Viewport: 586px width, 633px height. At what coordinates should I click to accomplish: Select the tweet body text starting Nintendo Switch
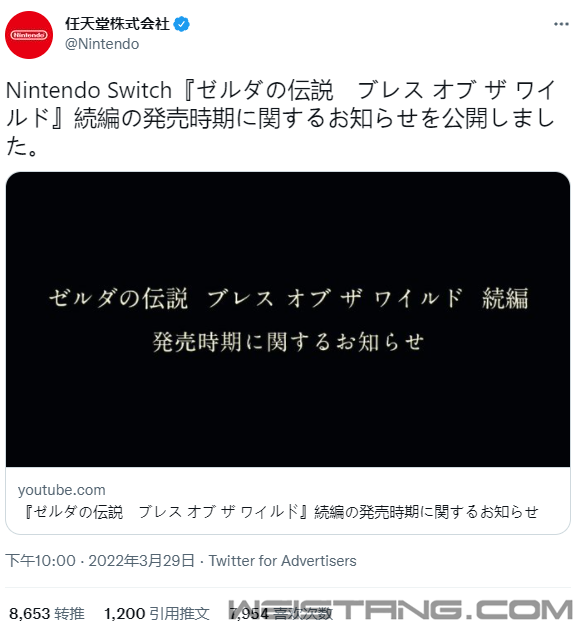pos(280,117)
